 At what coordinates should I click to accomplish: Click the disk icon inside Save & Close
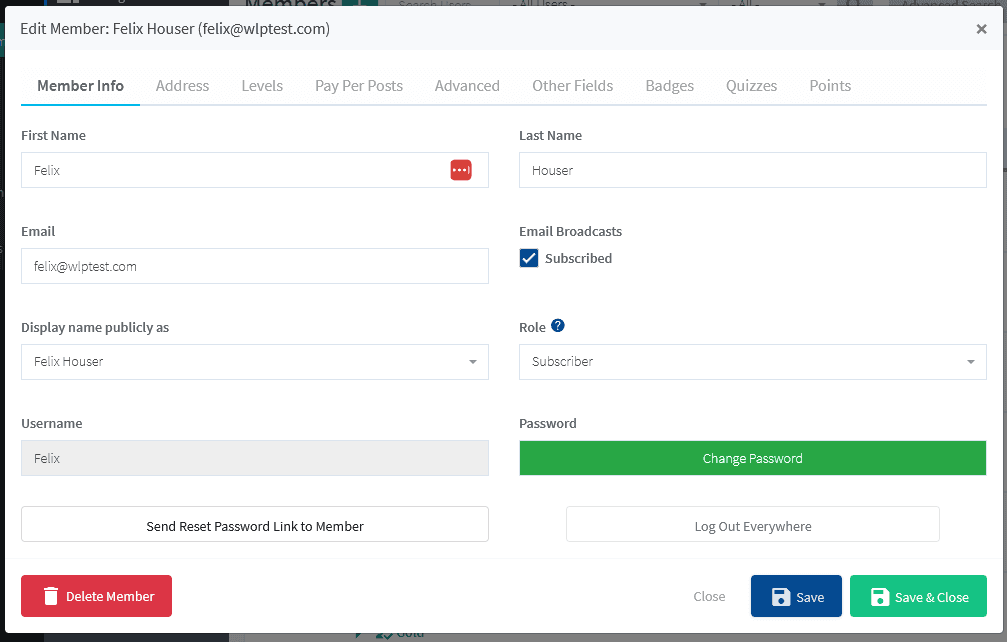coord(881,595)
